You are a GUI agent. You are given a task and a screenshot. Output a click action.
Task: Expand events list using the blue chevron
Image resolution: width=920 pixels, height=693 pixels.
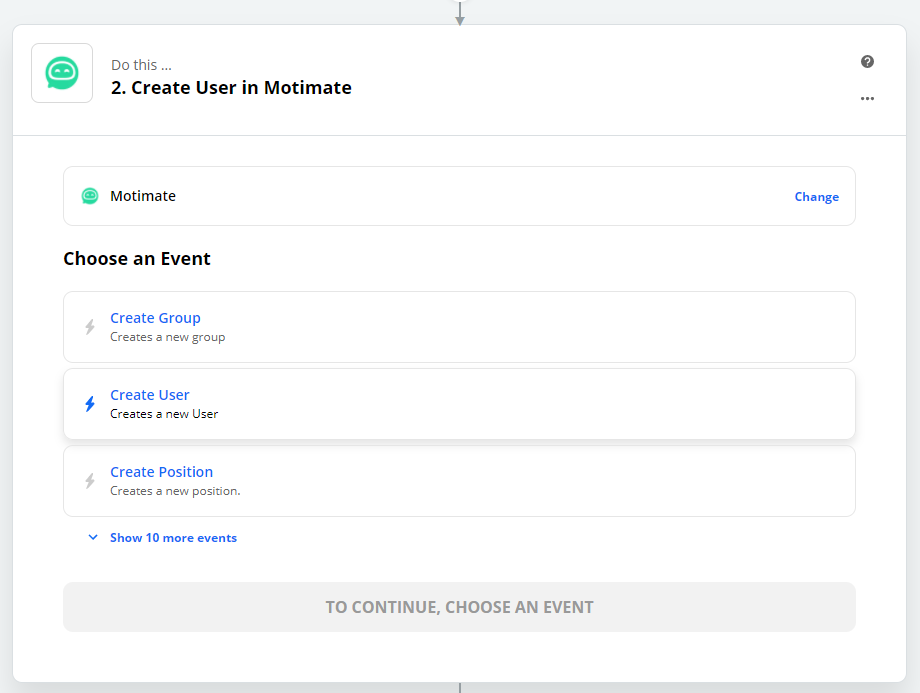pyautogui.click(x=93, y=538)
